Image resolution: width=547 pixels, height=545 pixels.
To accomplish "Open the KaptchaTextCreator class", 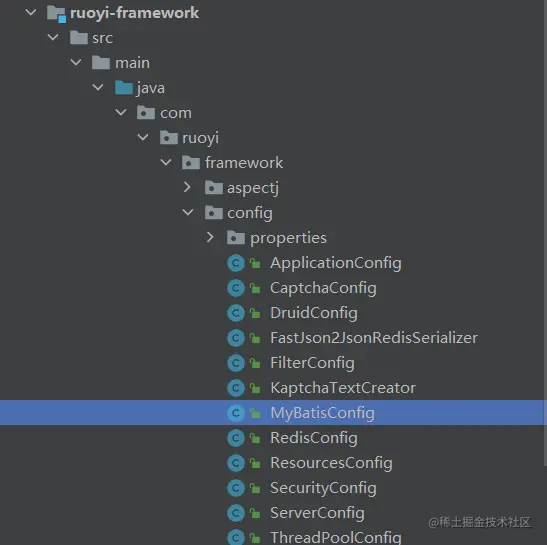I will (343, 388).
